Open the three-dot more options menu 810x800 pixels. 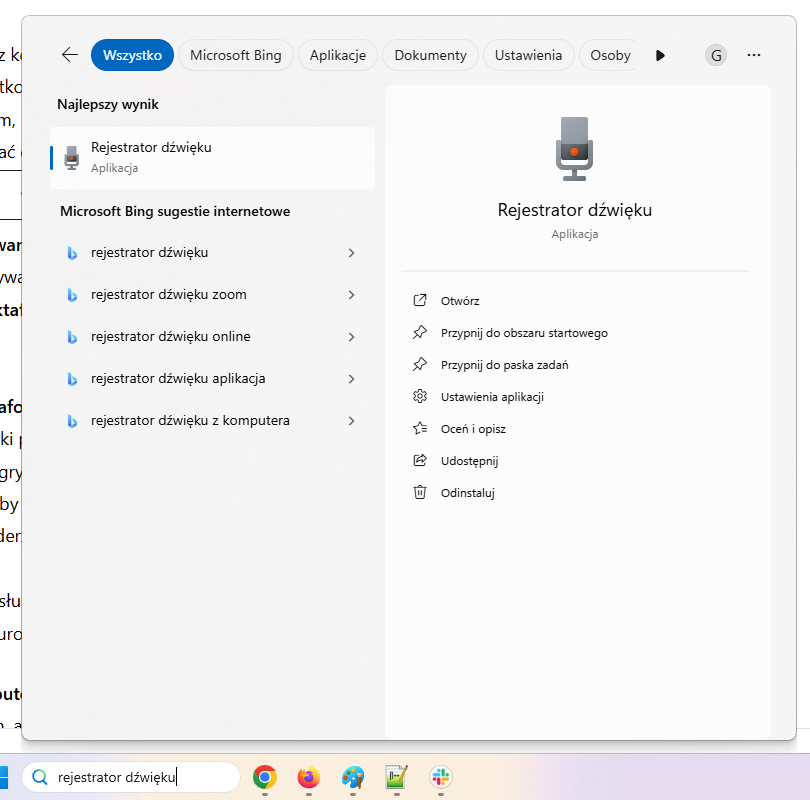754,55
